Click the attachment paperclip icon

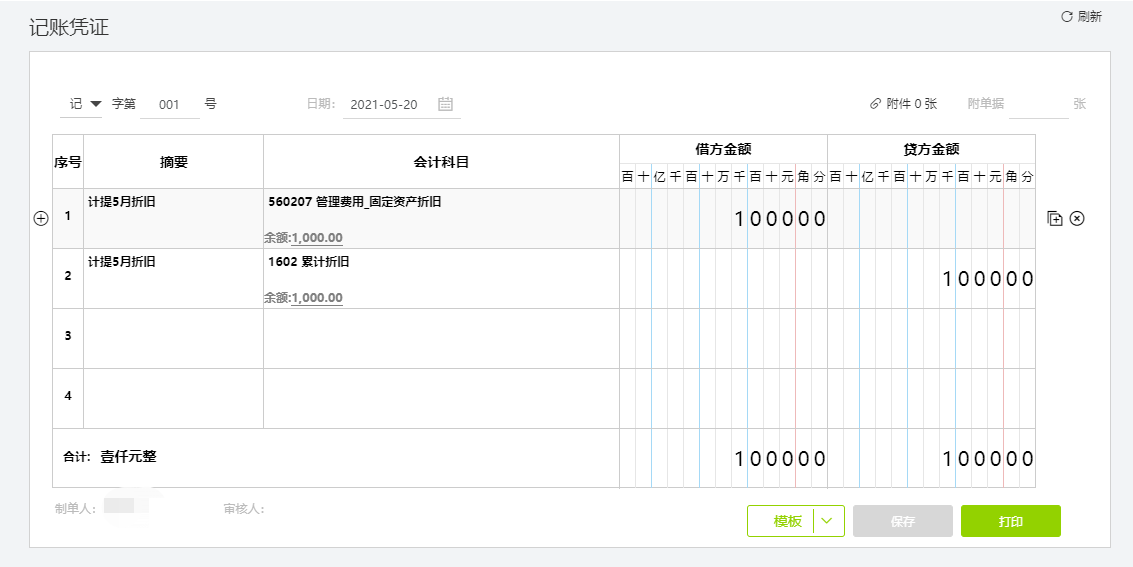coord(875,104)
